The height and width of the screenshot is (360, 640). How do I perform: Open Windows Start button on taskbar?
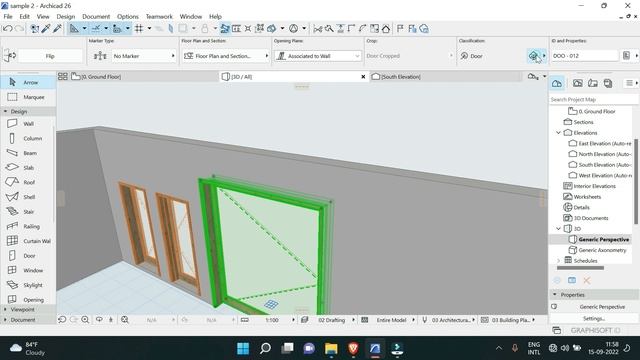point(243,348)
